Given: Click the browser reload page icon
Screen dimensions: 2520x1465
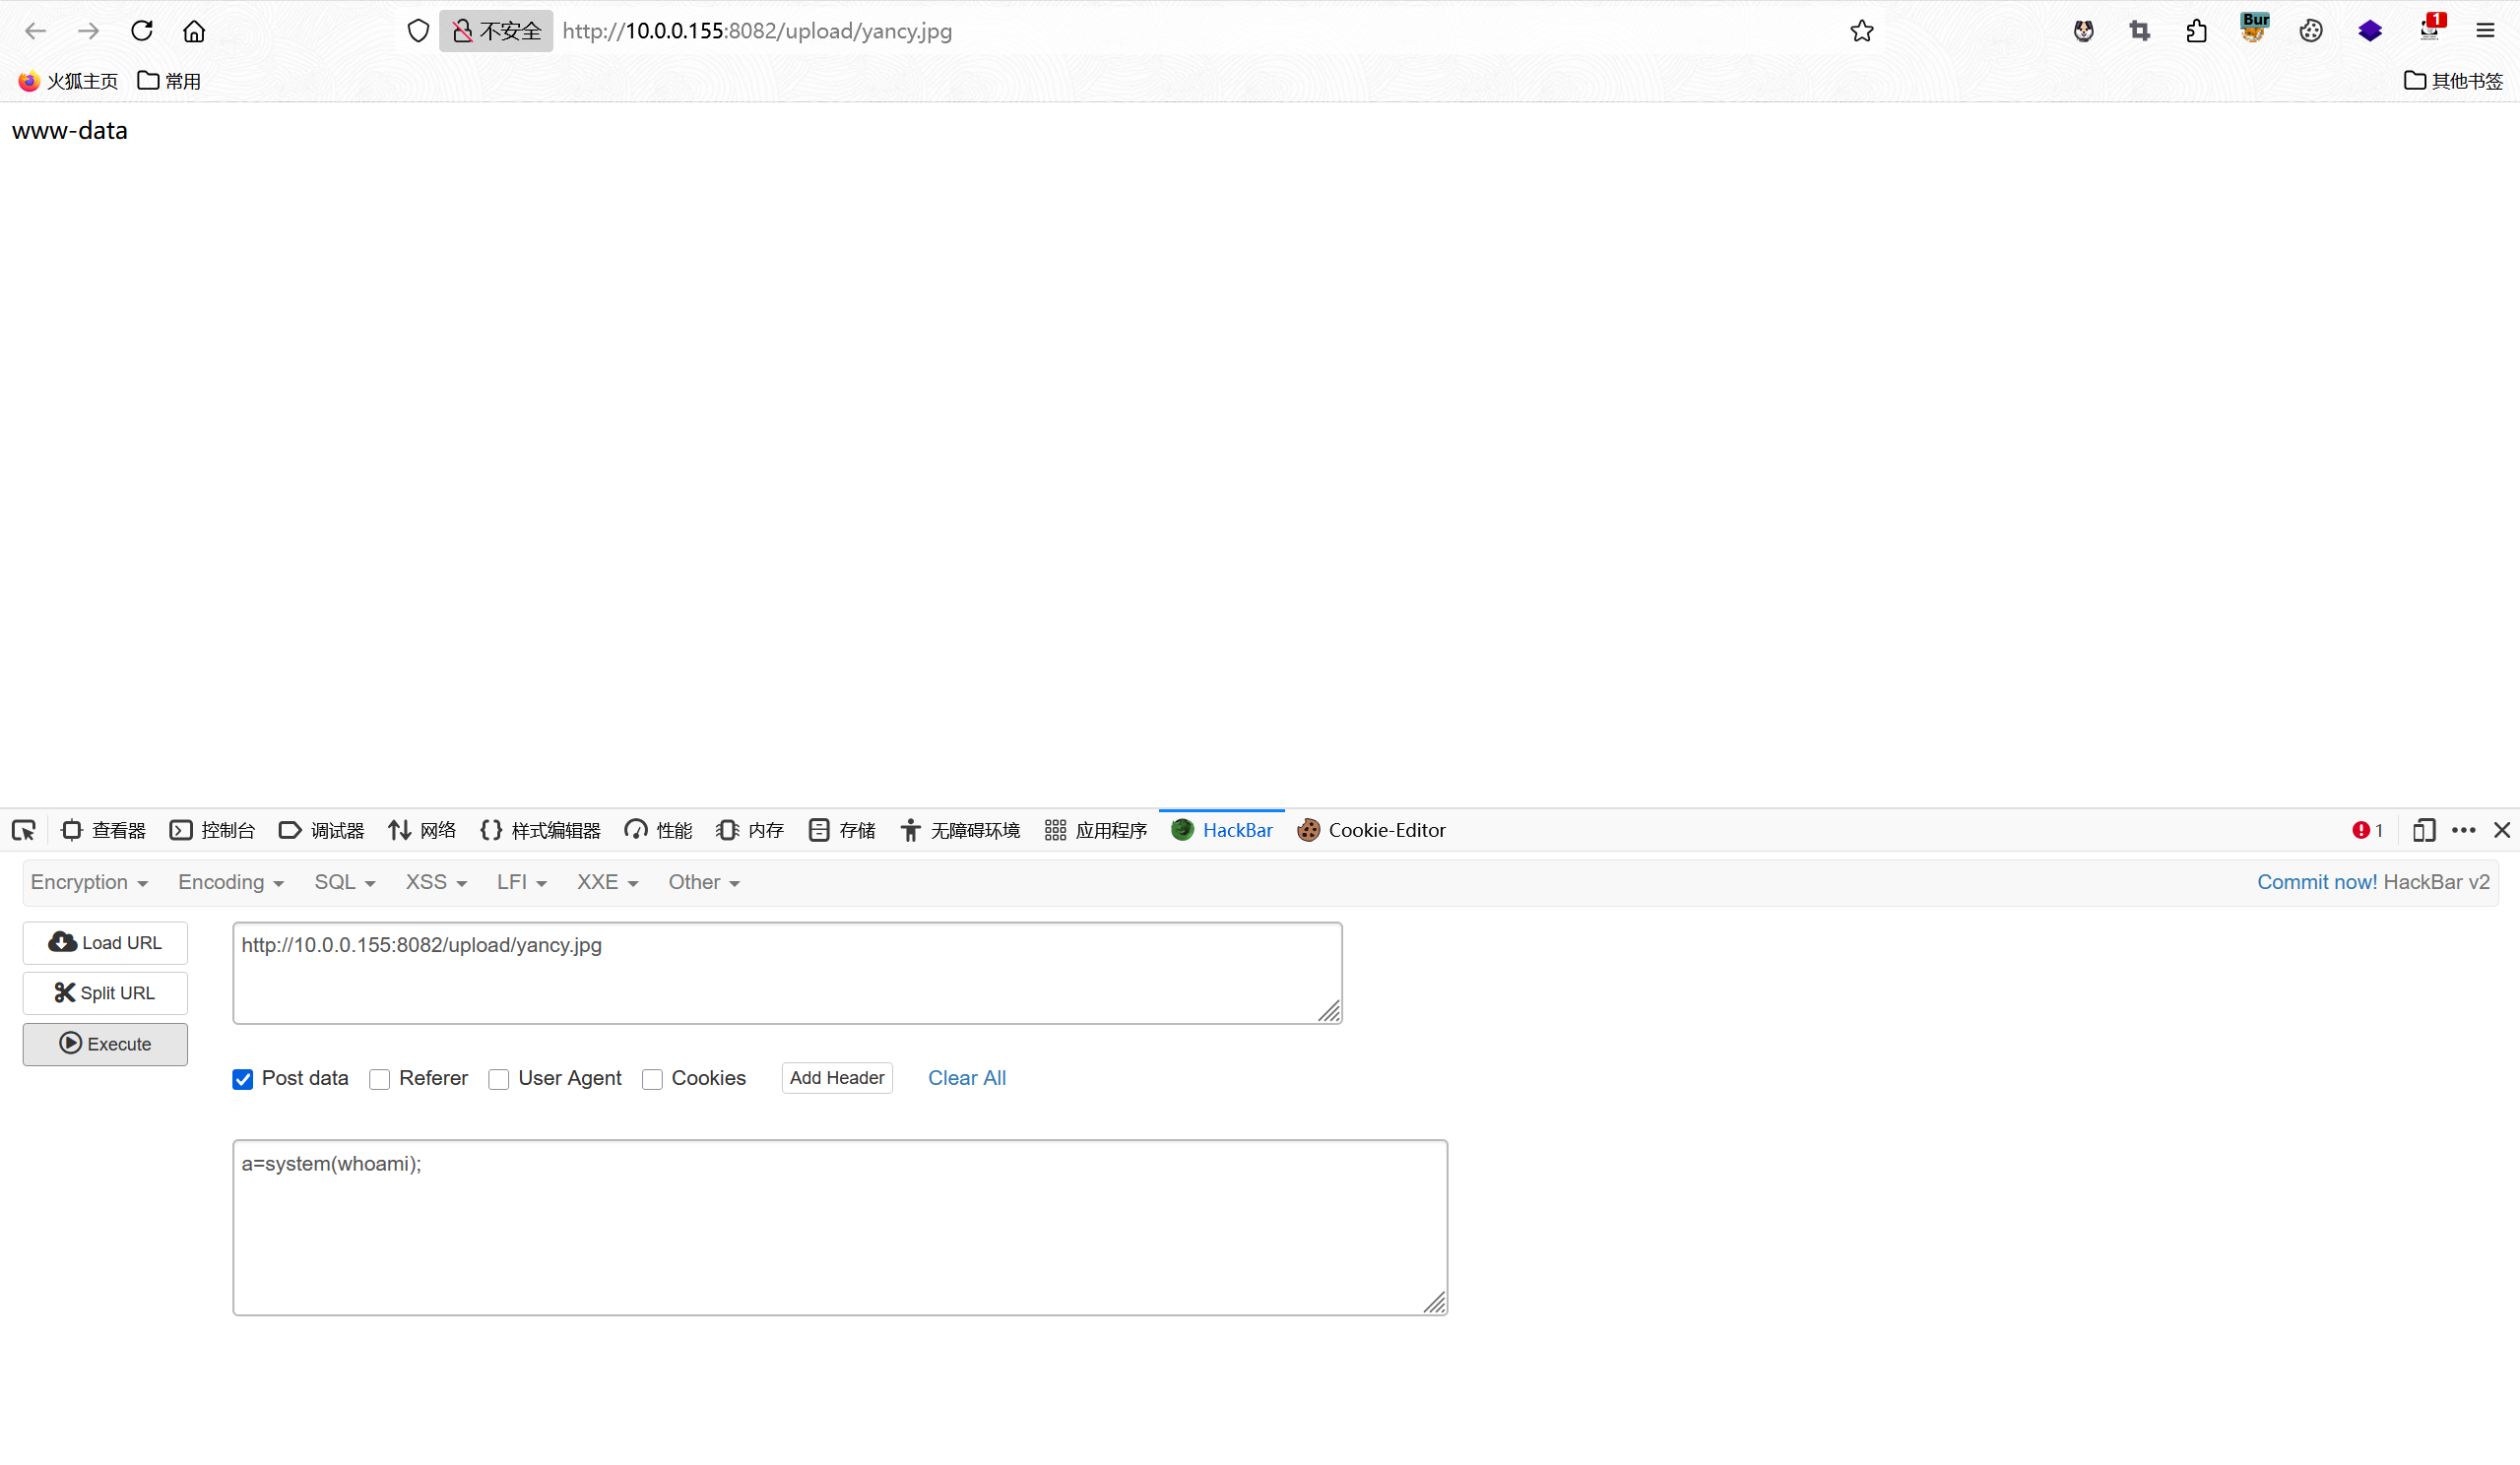Looking at the screenshot, I should click(142, 31).
